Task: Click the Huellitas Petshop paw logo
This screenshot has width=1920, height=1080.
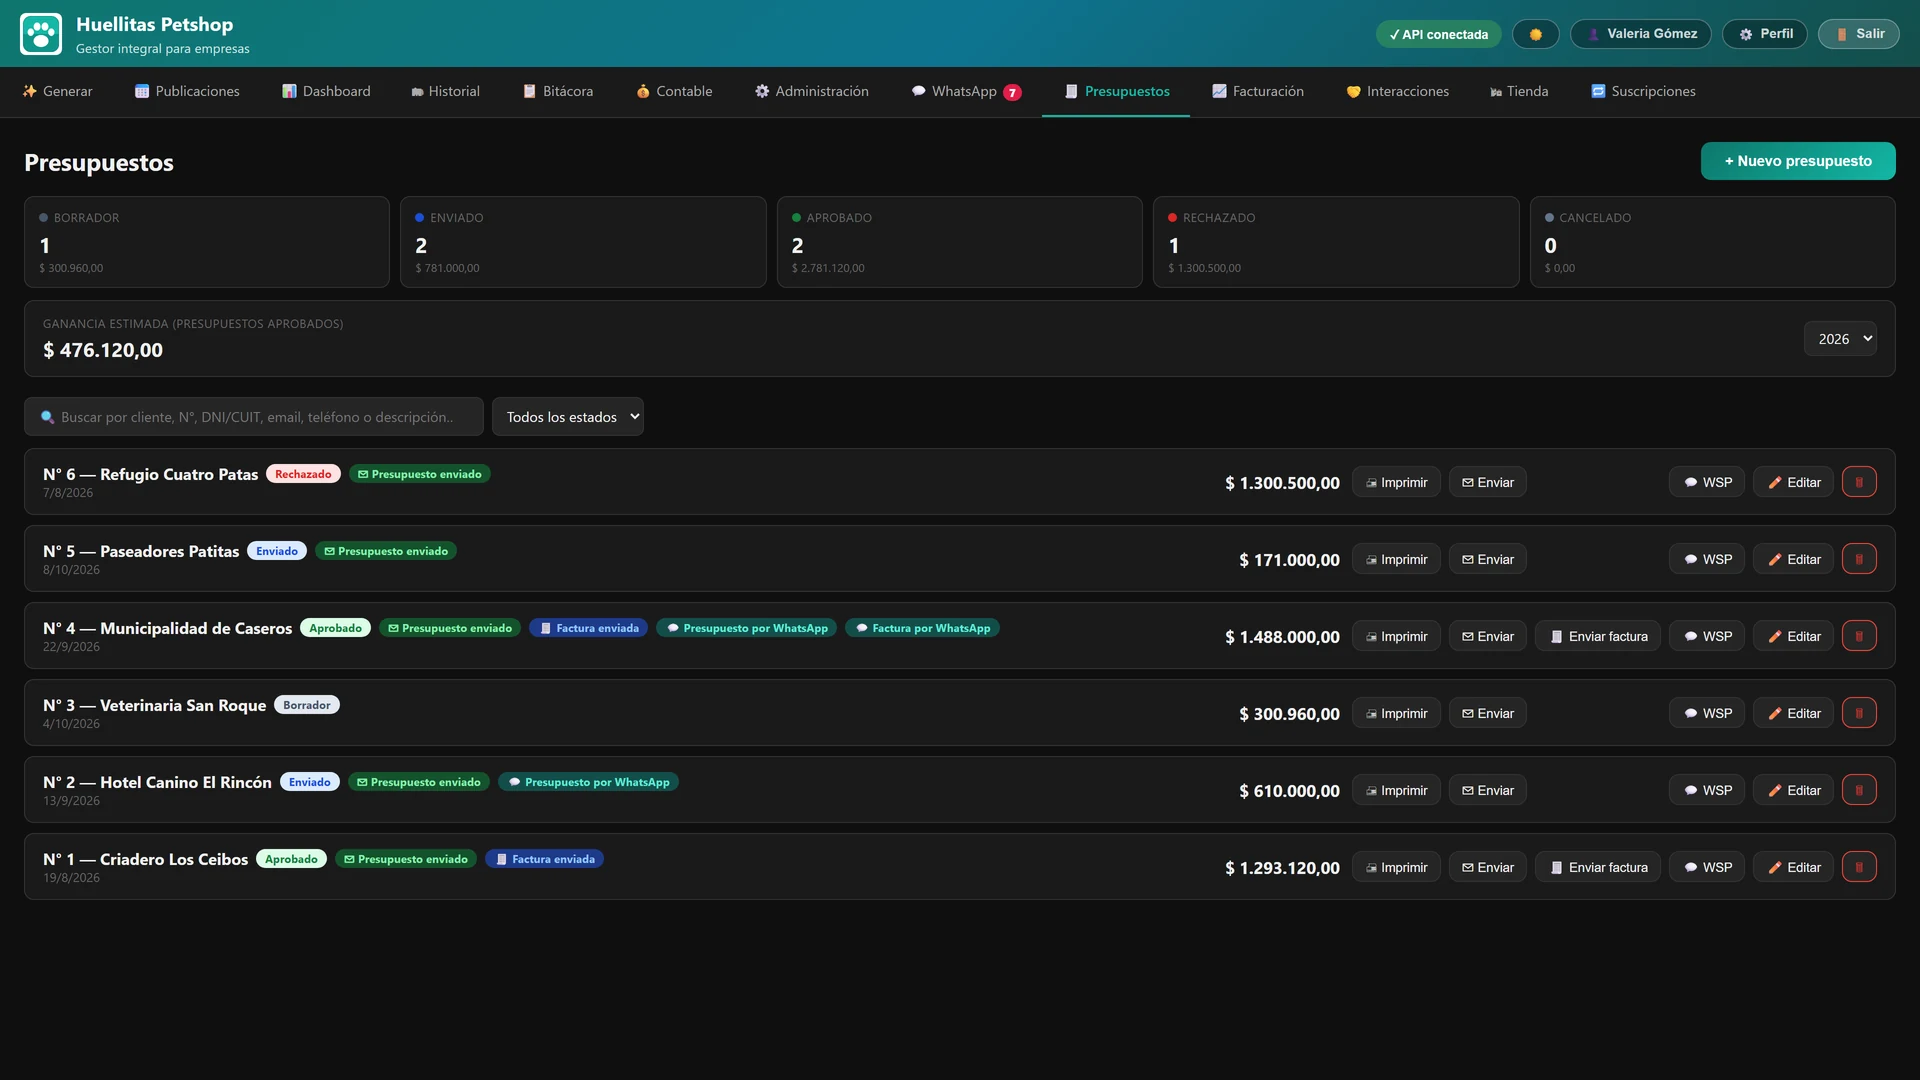Action: pyautogui.click(x=41, y=34)
